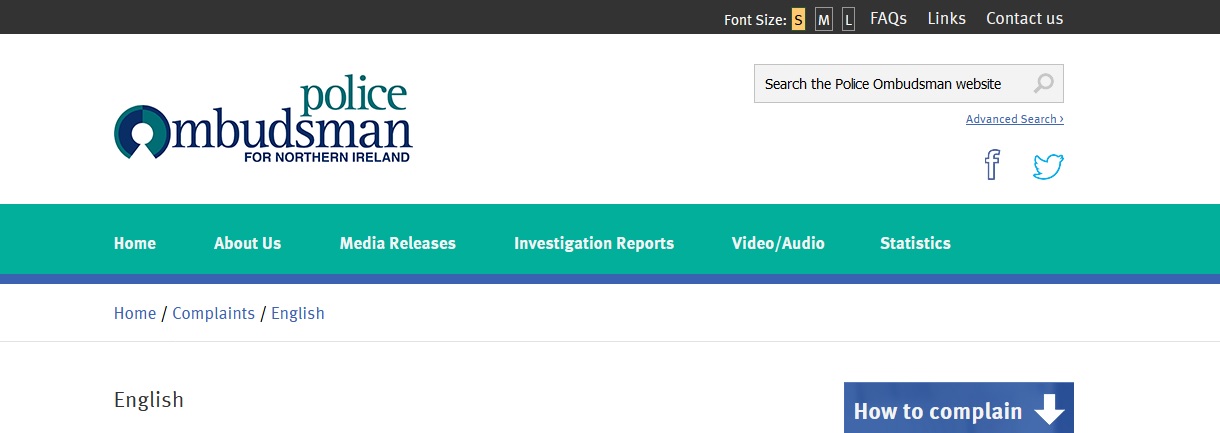Click the Police Ombudsman logo

(263, 122)
